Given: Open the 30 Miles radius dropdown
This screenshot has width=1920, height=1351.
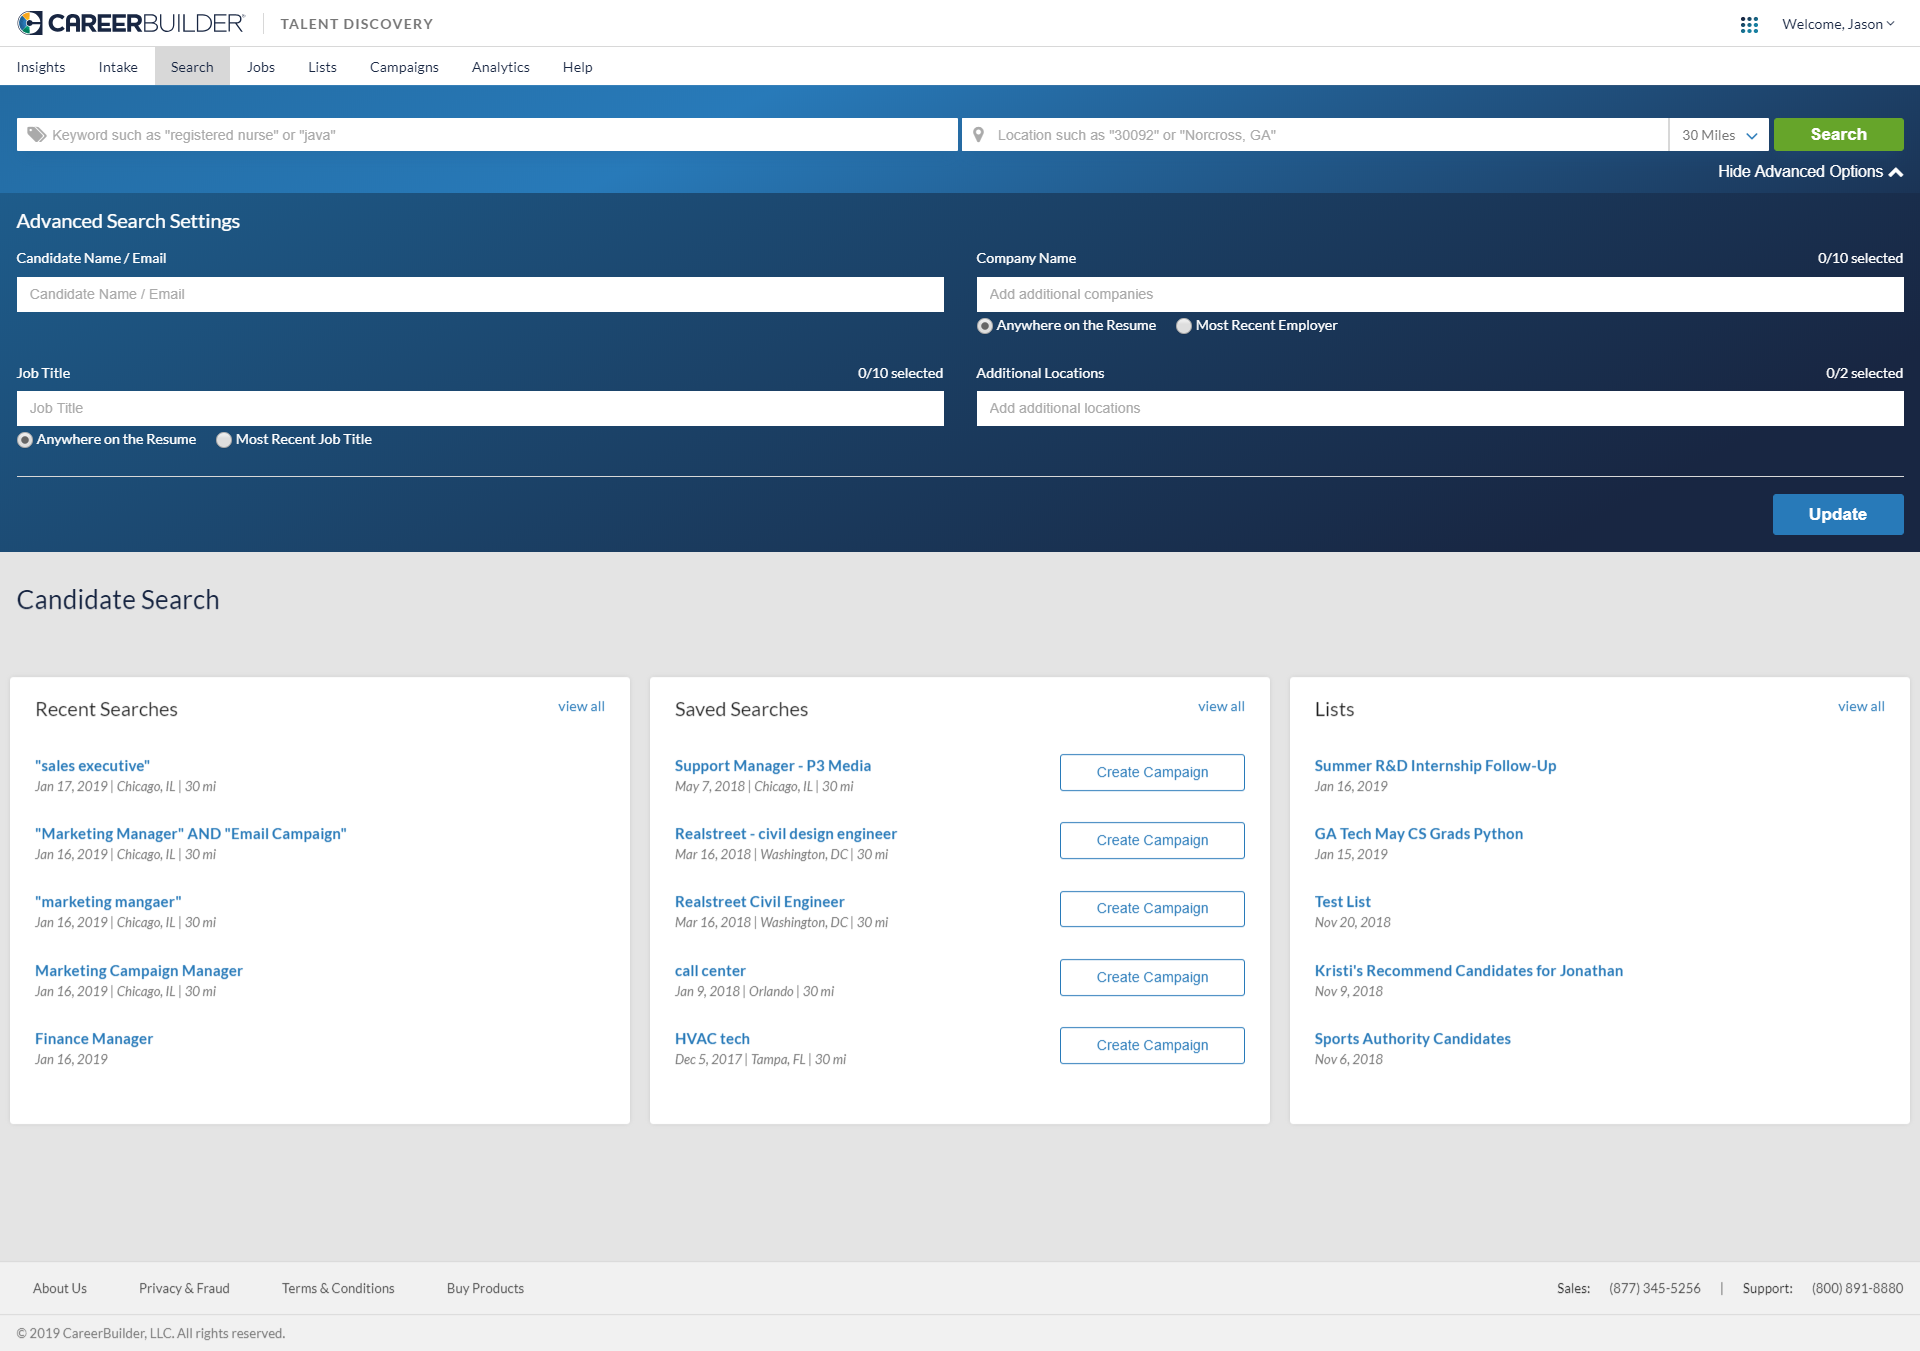Looking at the screenshot, I should coord(1718,135).
